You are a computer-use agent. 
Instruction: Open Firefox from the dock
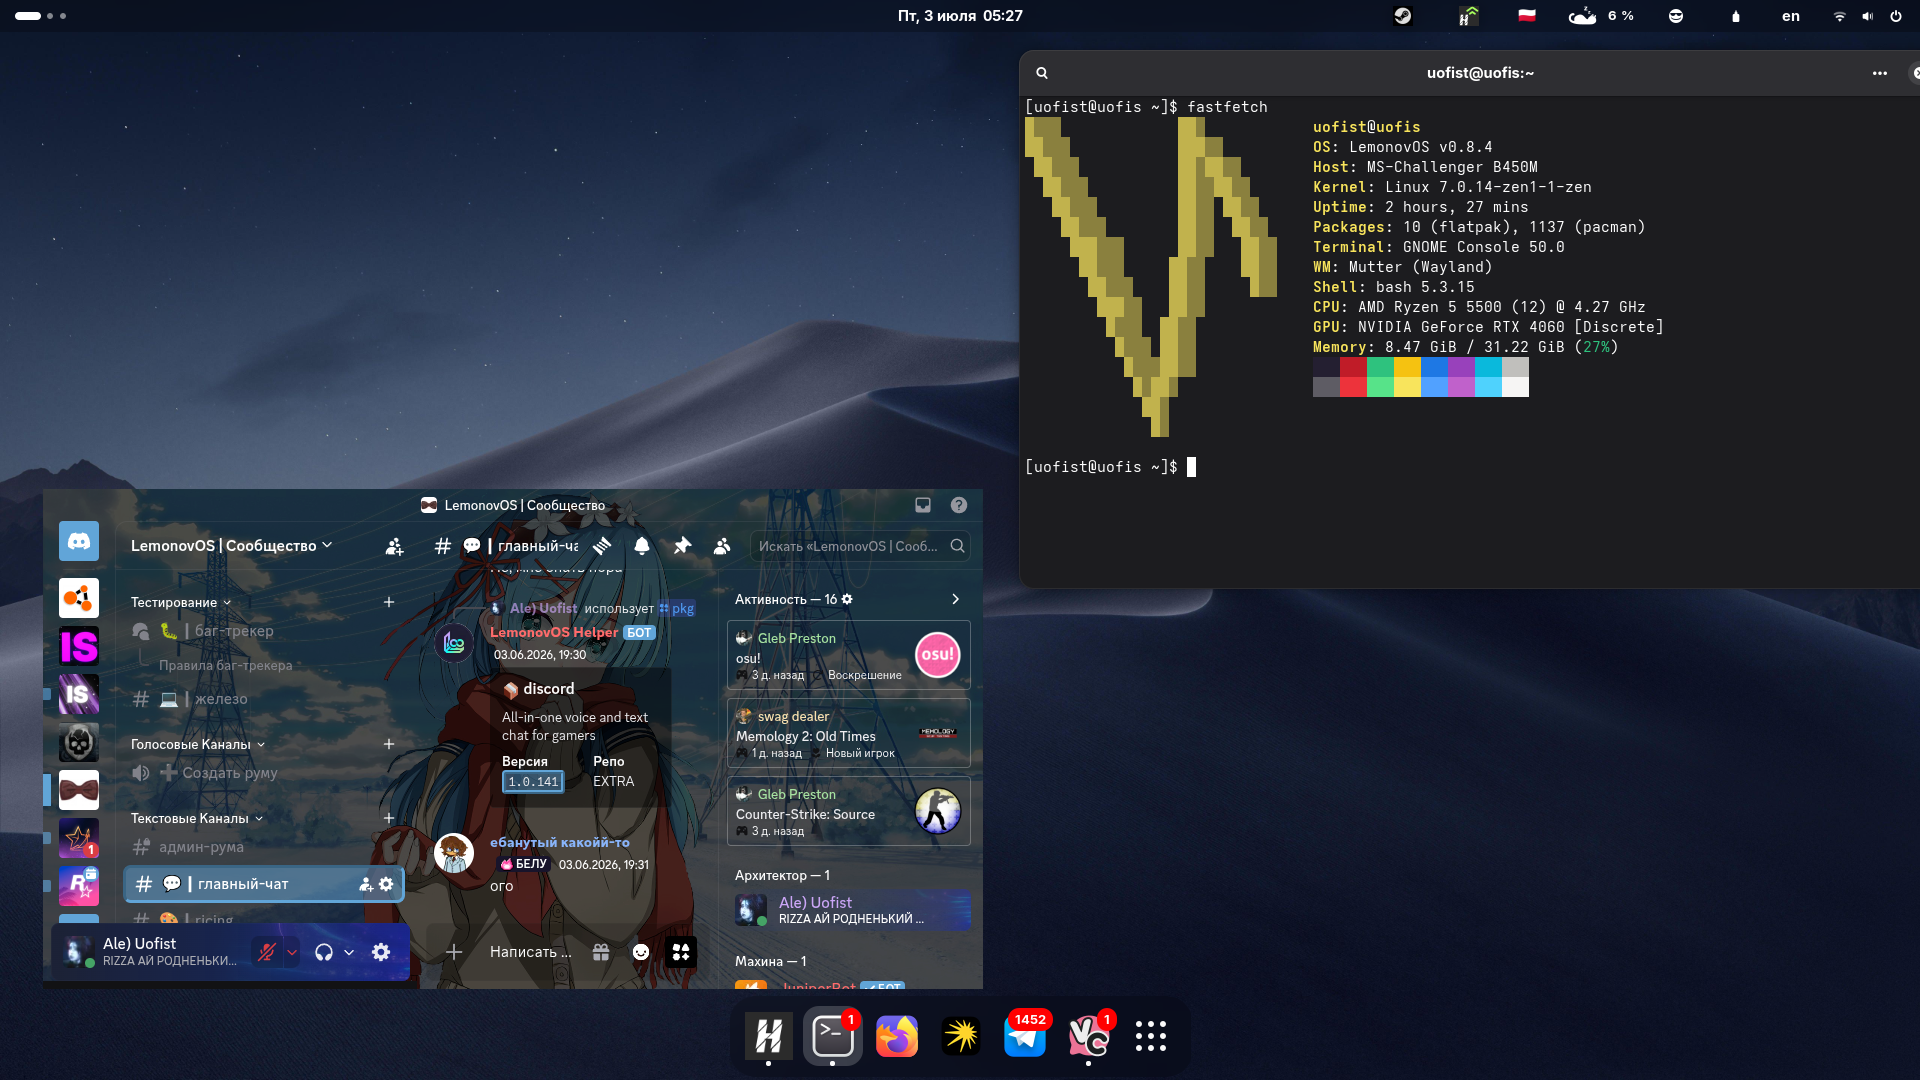coord(897,1036)
